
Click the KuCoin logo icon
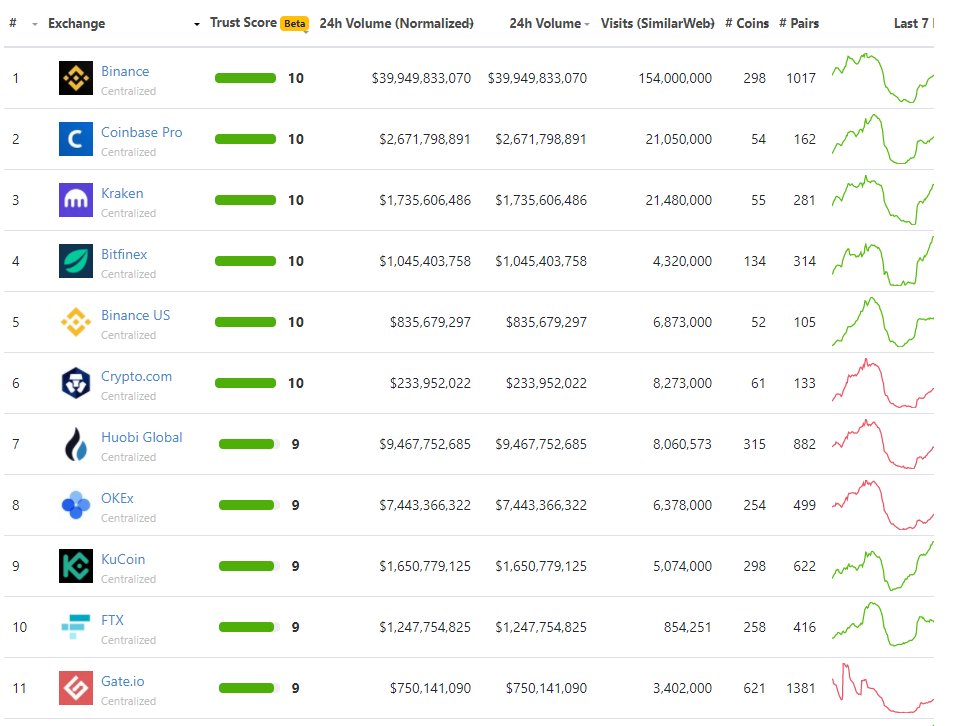tap(76, 566)
